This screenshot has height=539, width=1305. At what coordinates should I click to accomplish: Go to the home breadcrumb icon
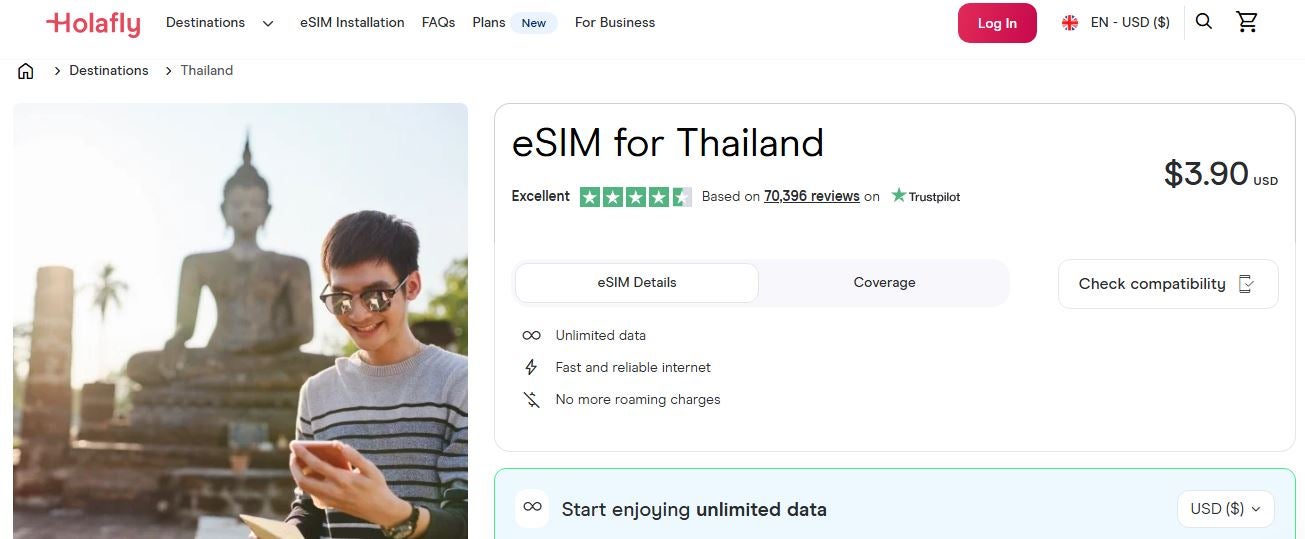pyautogui.click(x=26, y=71)
